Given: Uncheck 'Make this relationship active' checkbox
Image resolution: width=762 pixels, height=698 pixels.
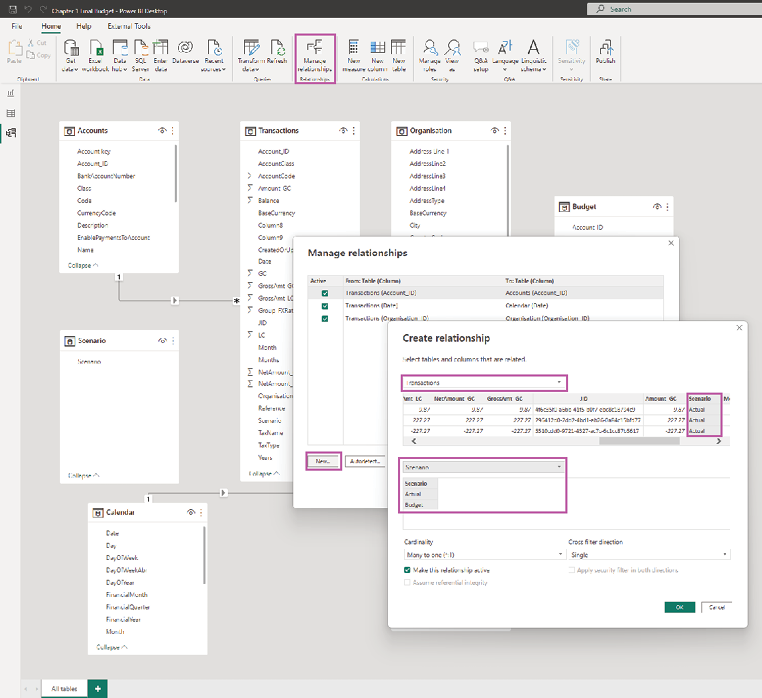Looking at the screenshot, I should click(406, 569).
